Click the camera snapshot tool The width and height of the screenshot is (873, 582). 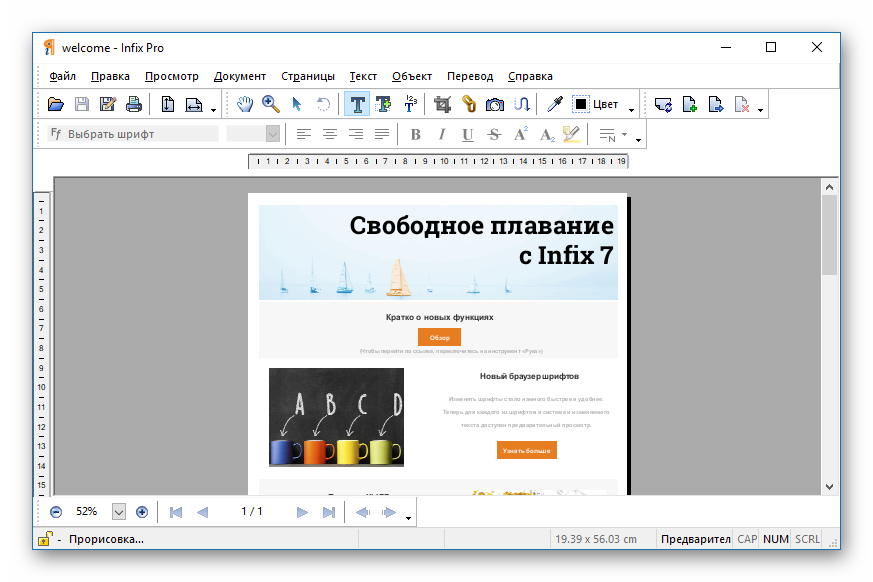point(495,104)
